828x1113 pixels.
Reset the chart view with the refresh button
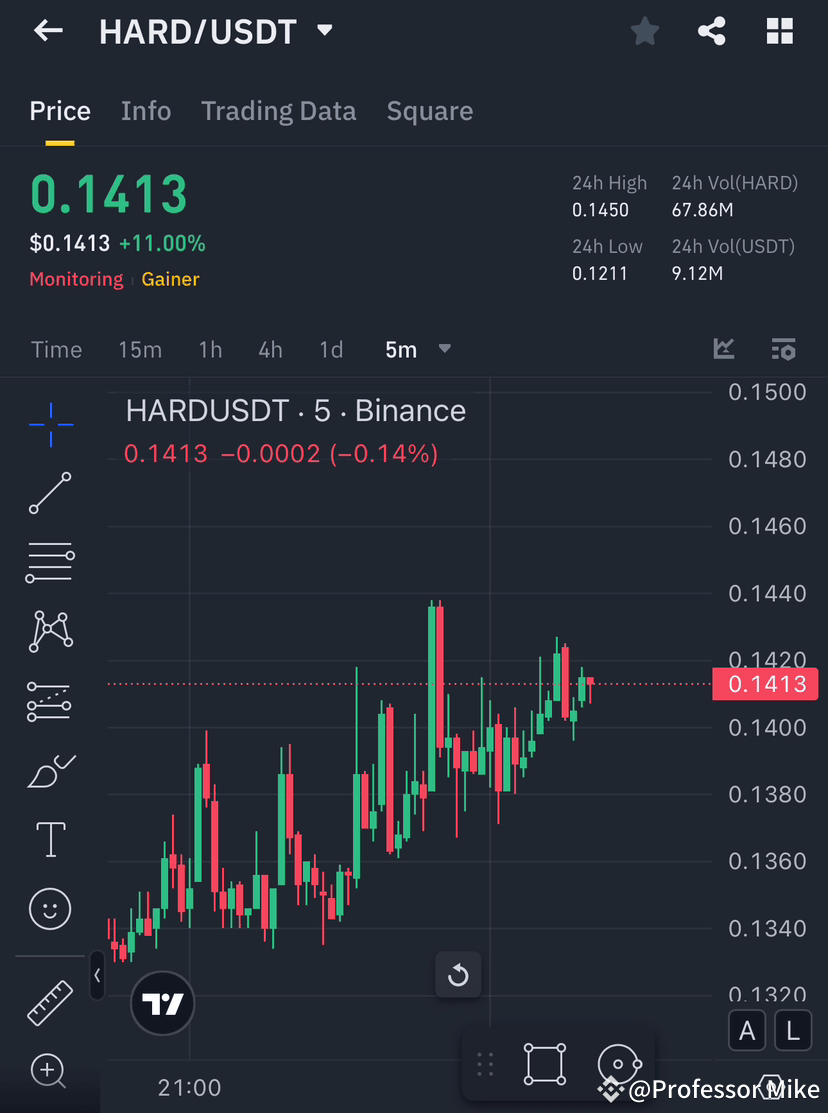click(458, 974)
